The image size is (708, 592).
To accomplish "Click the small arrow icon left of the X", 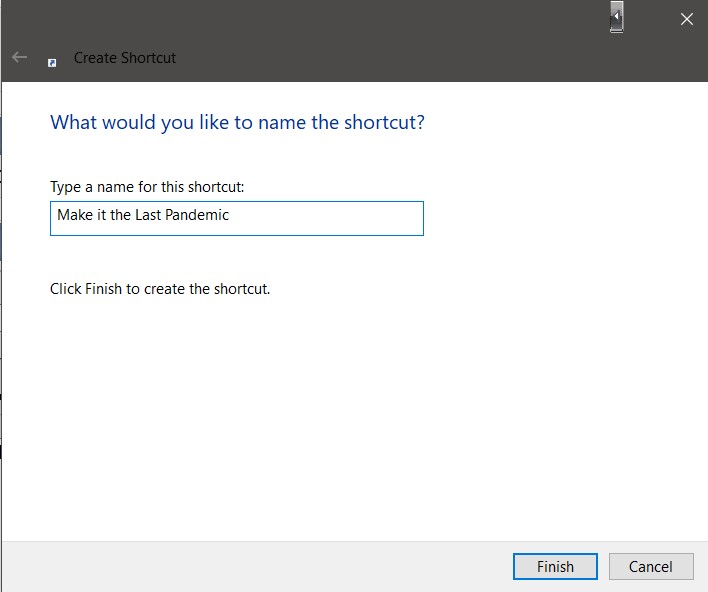I will (x=617, y=17).
